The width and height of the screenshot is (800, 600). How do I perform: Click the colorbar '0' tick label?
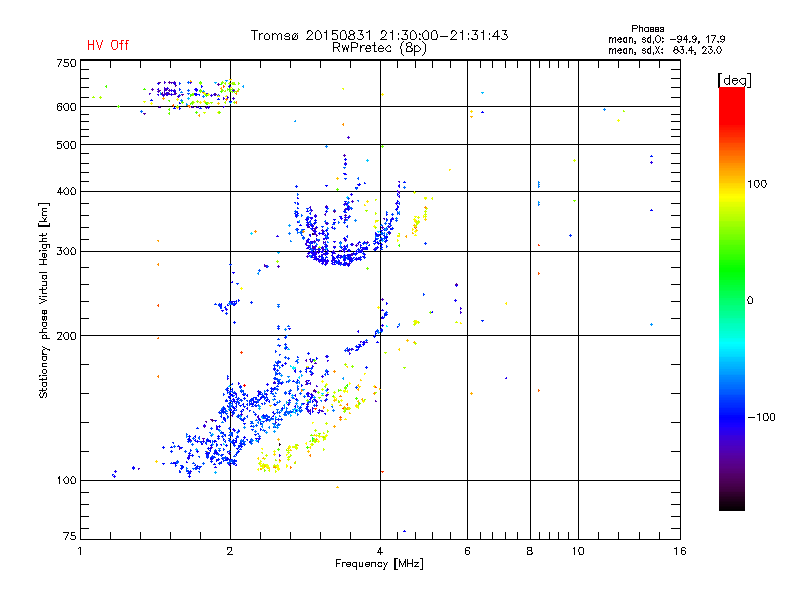click(x=749, y=301)
